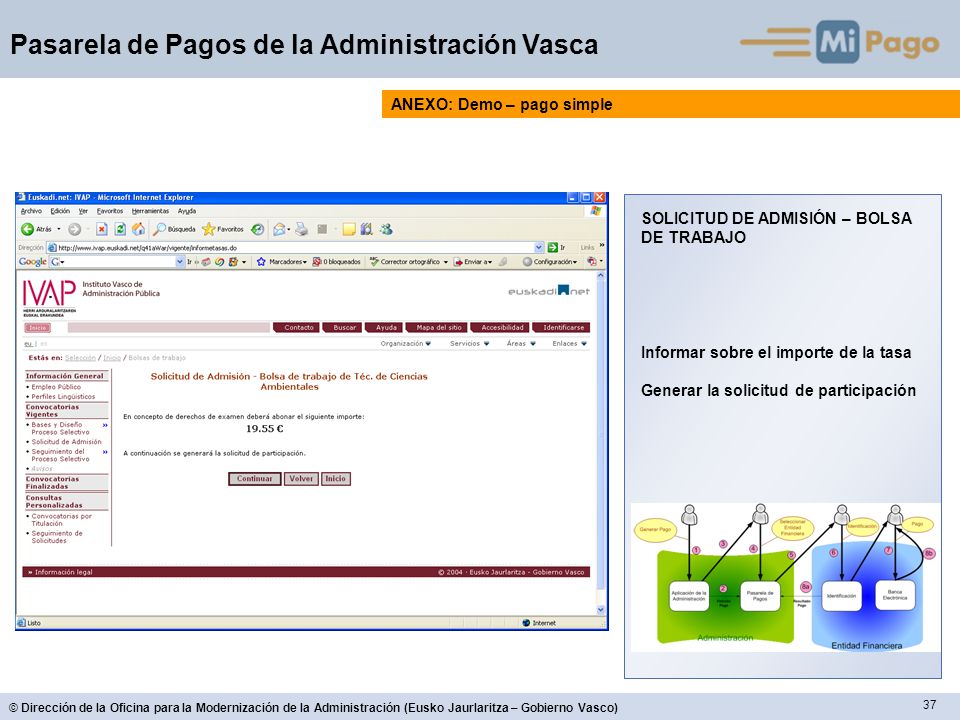Click the euskadi.net logo
Image resolution: width=960 pixels, height=720 pixels.
coord(549,291)
